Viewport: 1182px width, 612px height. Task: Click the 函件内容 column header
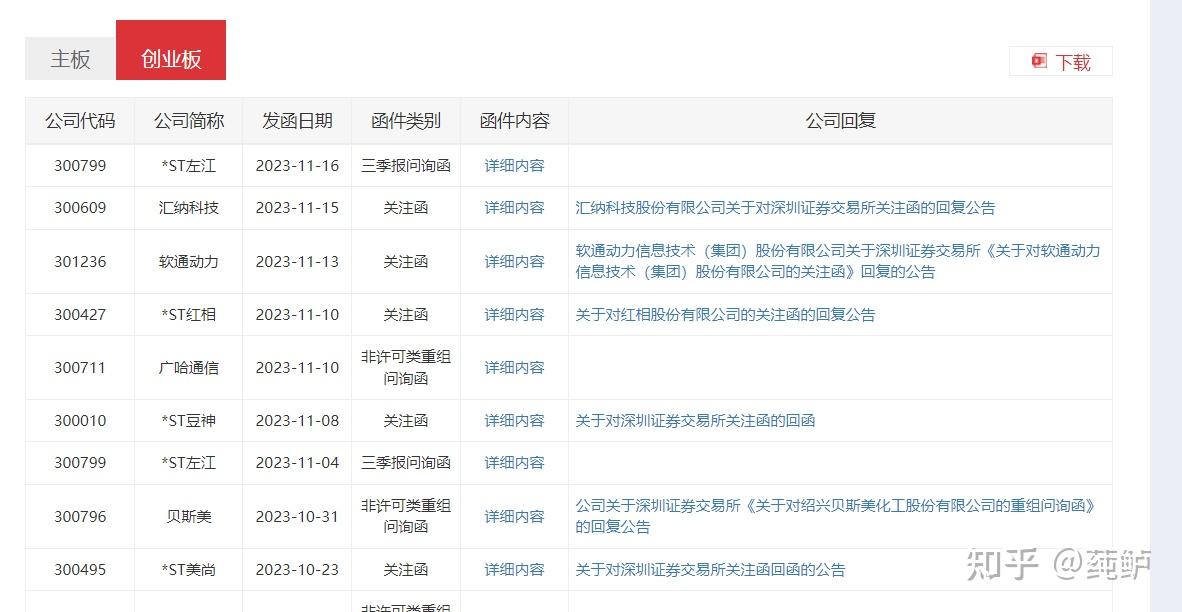[x=514, y=121]
